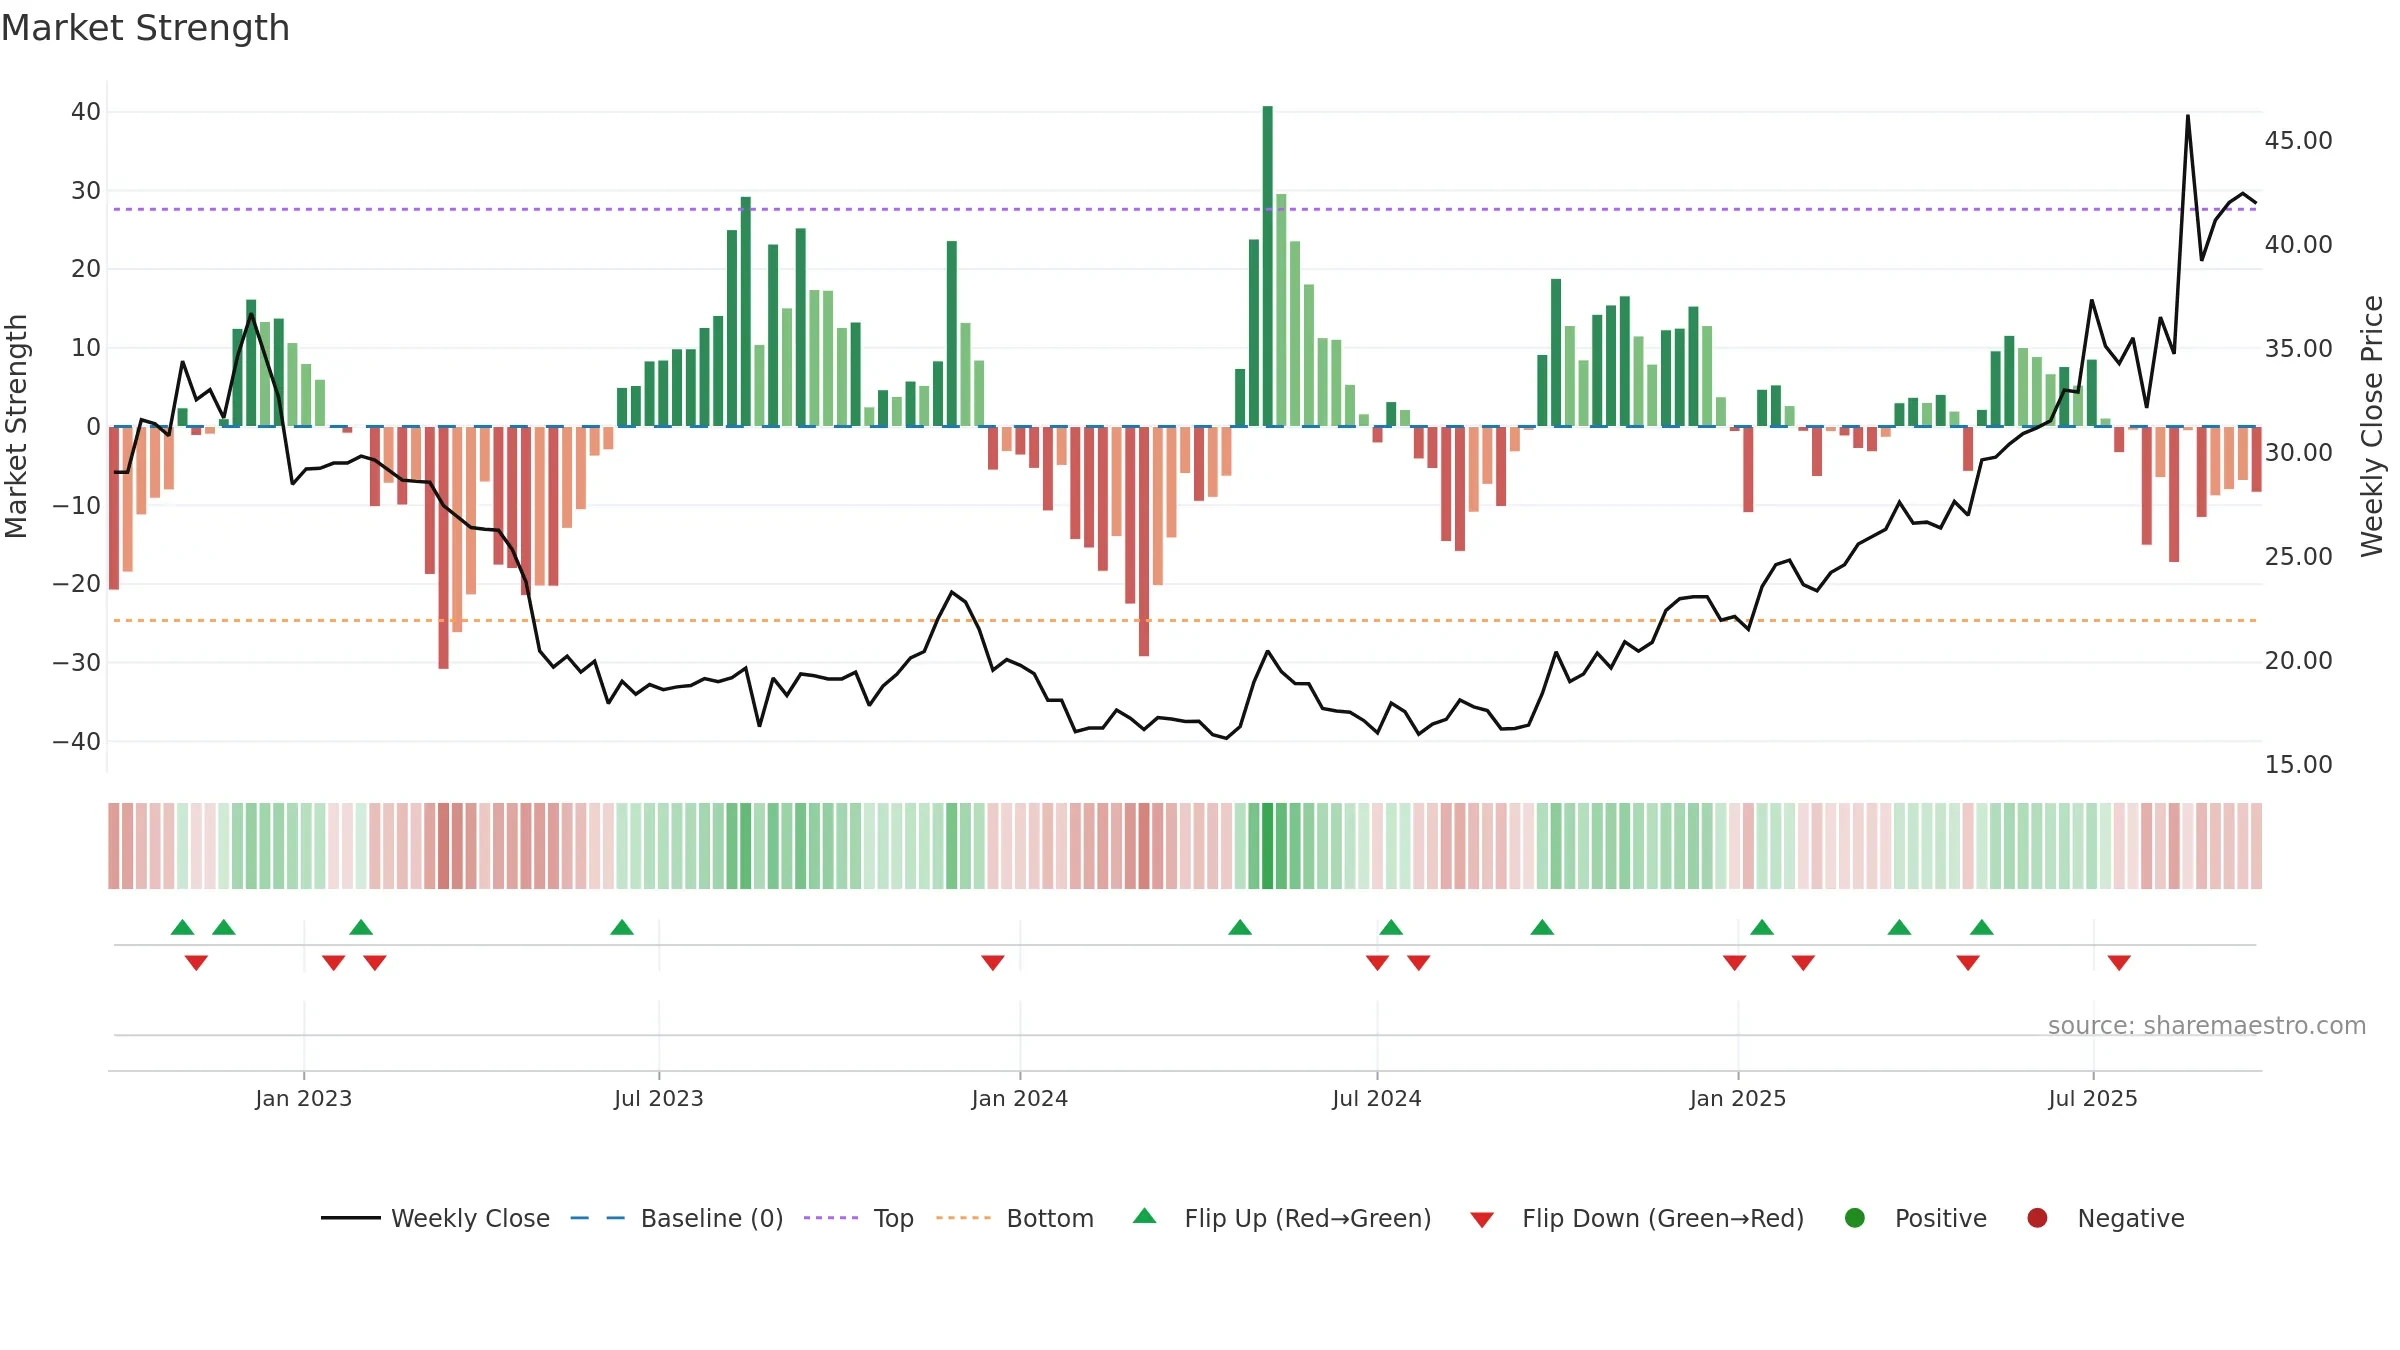Select the red flip-down triangle right after Jul 2025
This screenshot has width=2400, height=1350.
[2119, 962]
